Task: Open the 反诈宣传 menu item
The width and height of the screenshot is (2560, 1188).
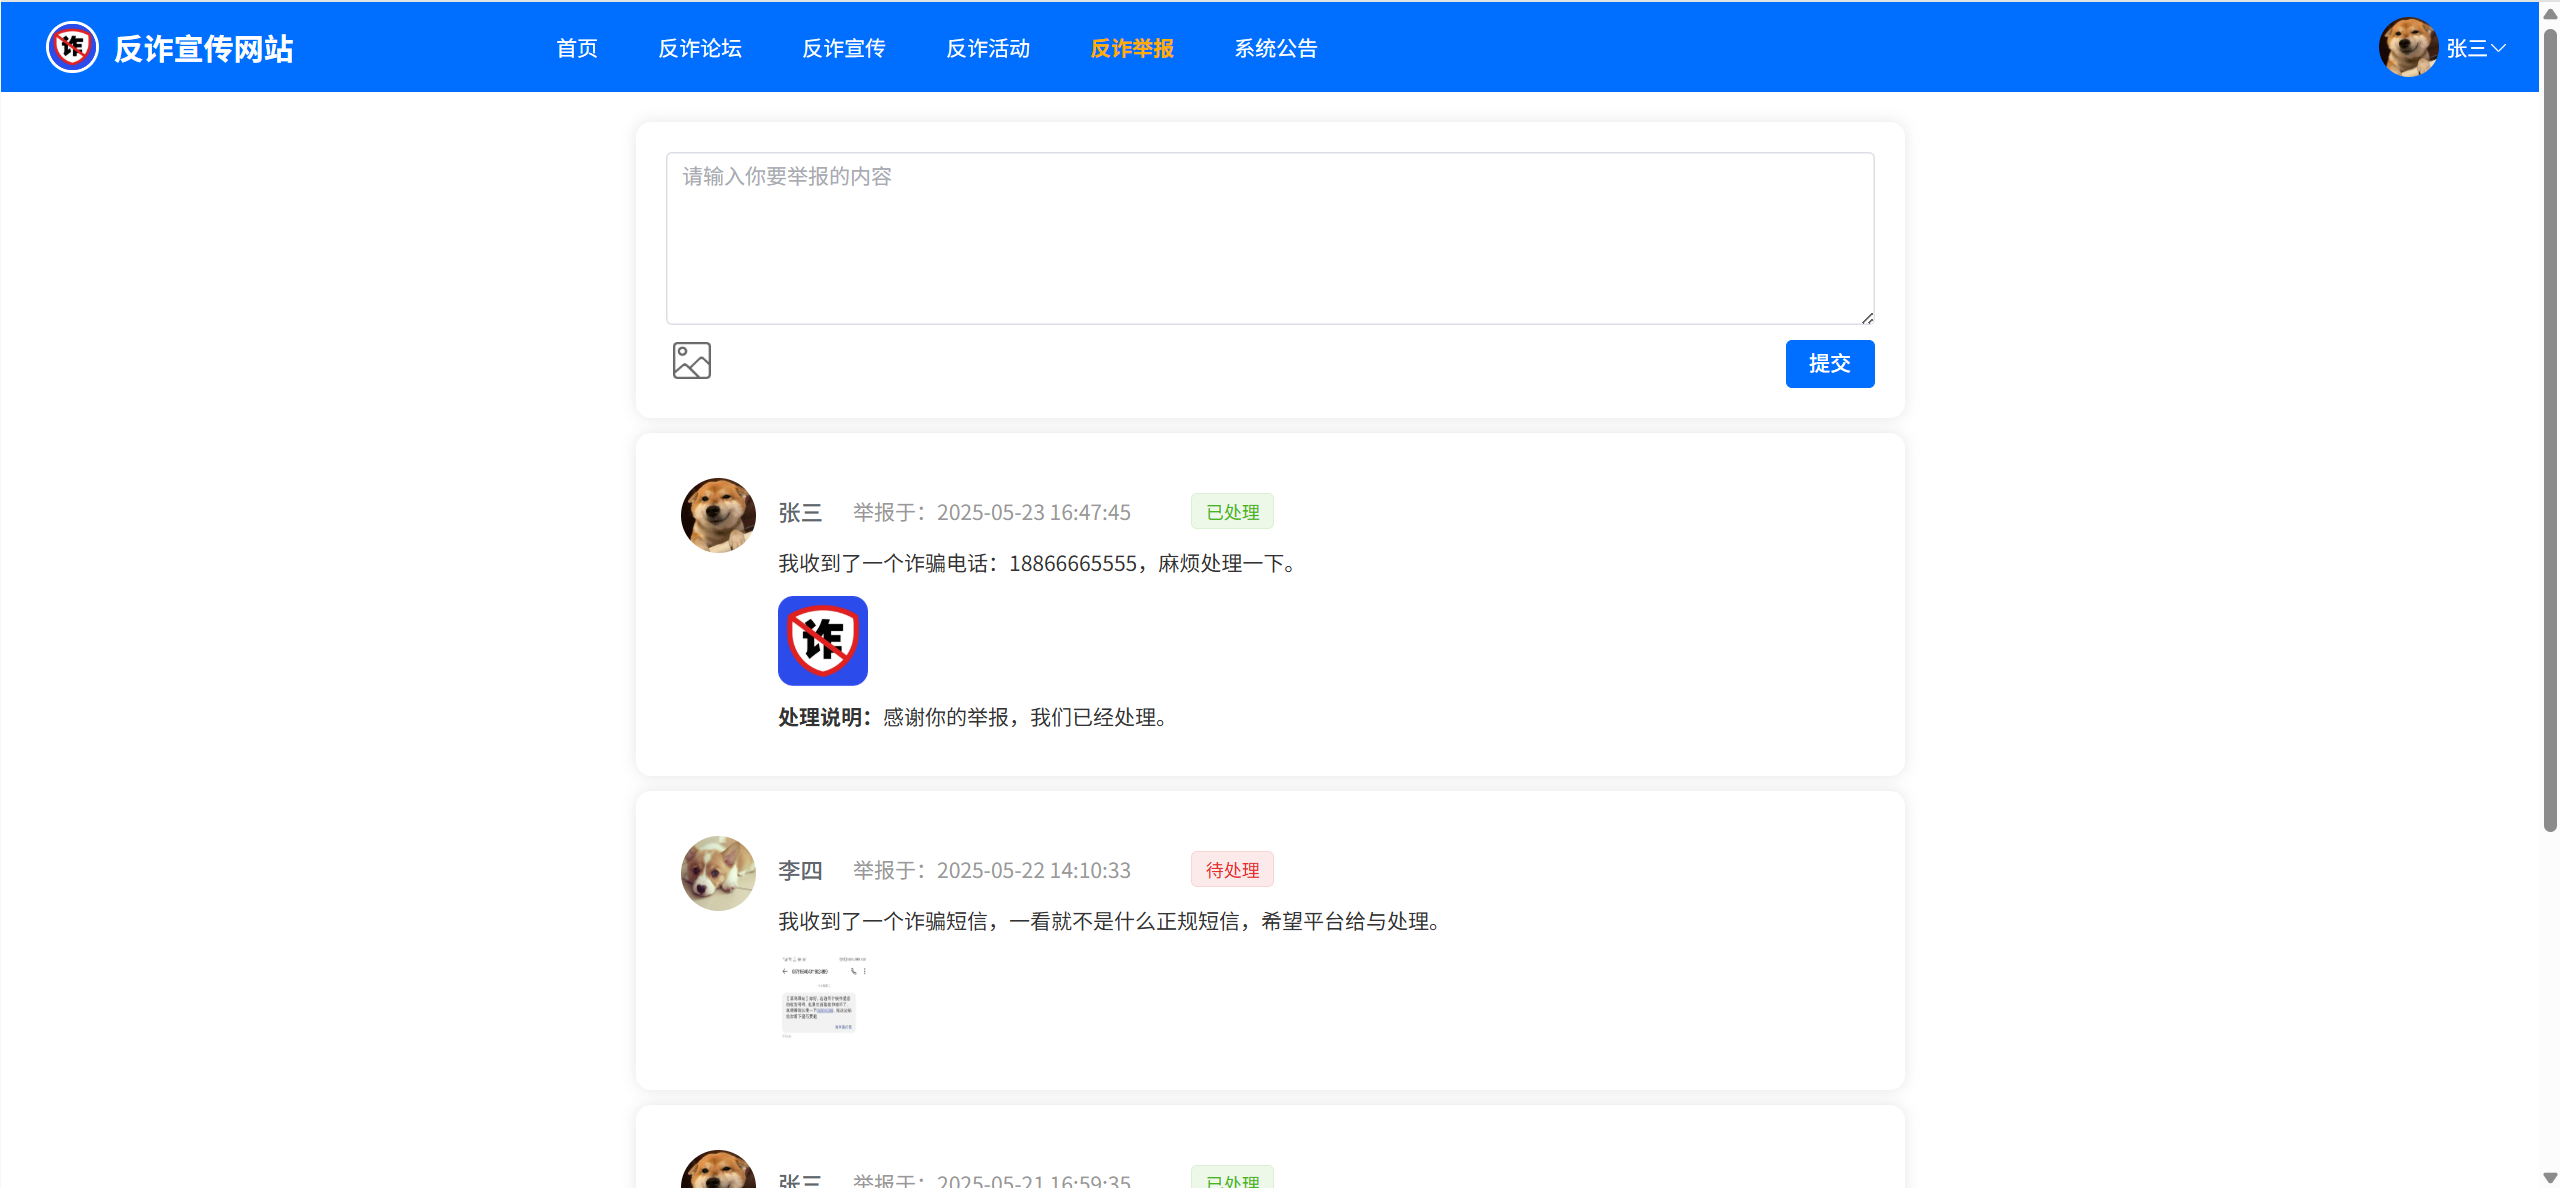Action: pos(844,48)
